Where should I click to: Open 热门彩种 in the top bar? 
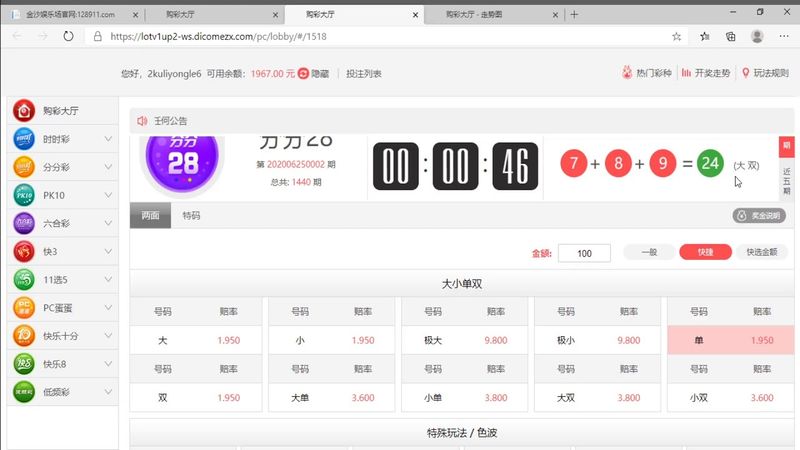pos(647,73)
